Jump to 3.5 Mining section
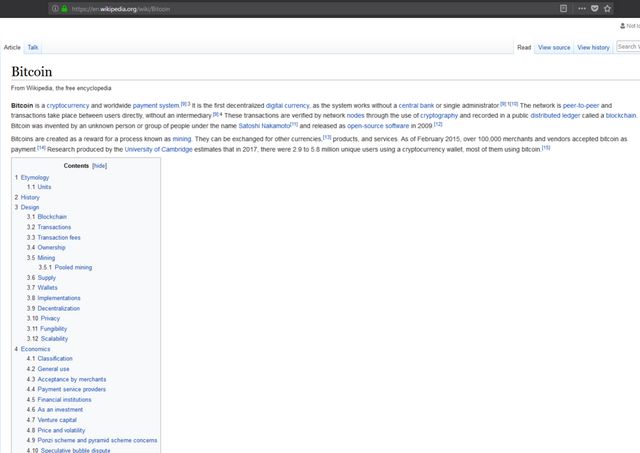 pos(41,258)
